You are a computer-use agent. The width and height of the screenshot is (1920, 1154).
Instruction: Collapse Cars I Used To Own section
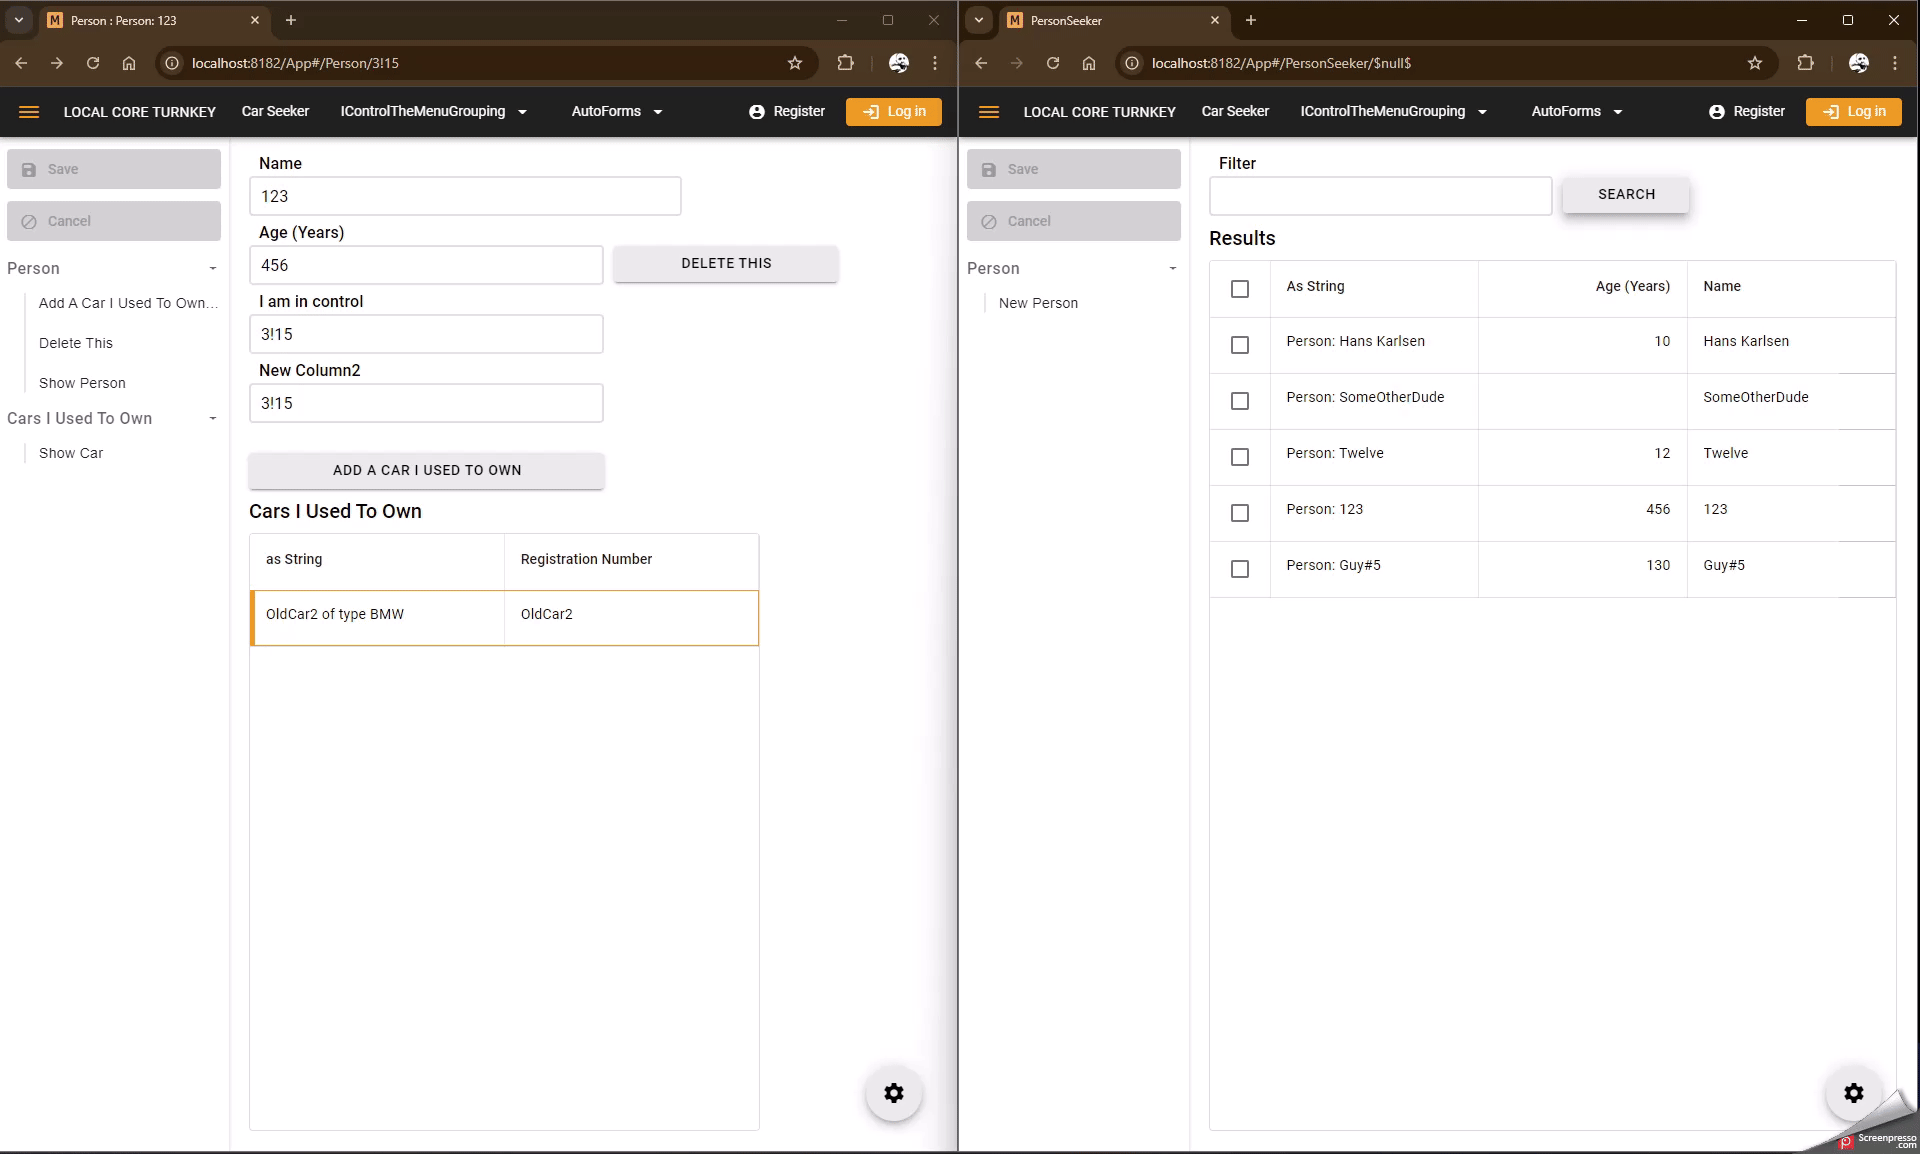point(212,419)
